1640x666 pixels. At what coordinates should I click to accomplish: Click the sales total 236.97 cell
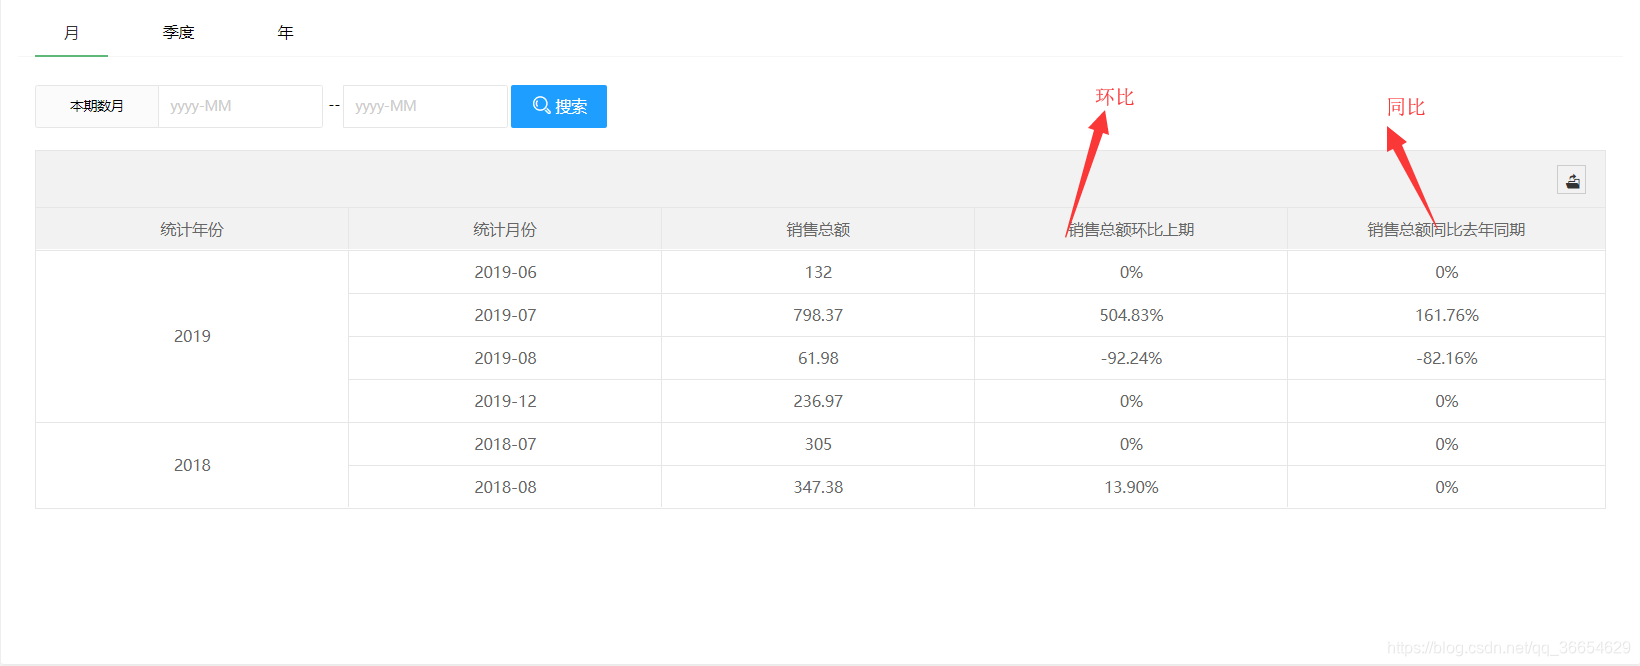point(818,401)
